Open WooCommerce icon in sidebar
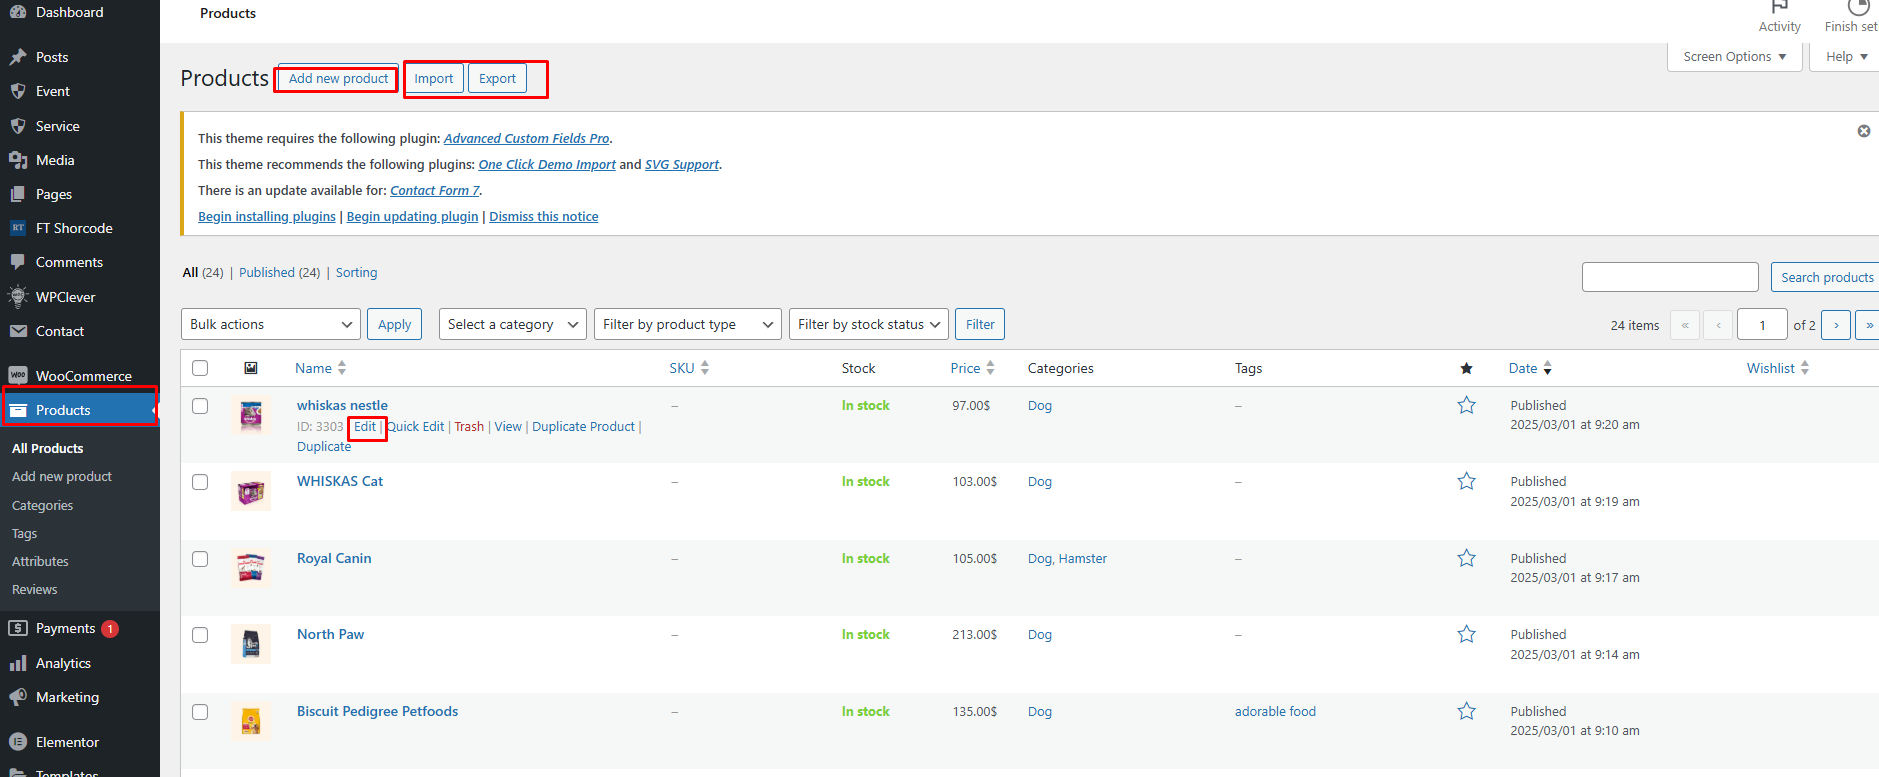This screenshot has width=1879, height=777. (18, 375)
